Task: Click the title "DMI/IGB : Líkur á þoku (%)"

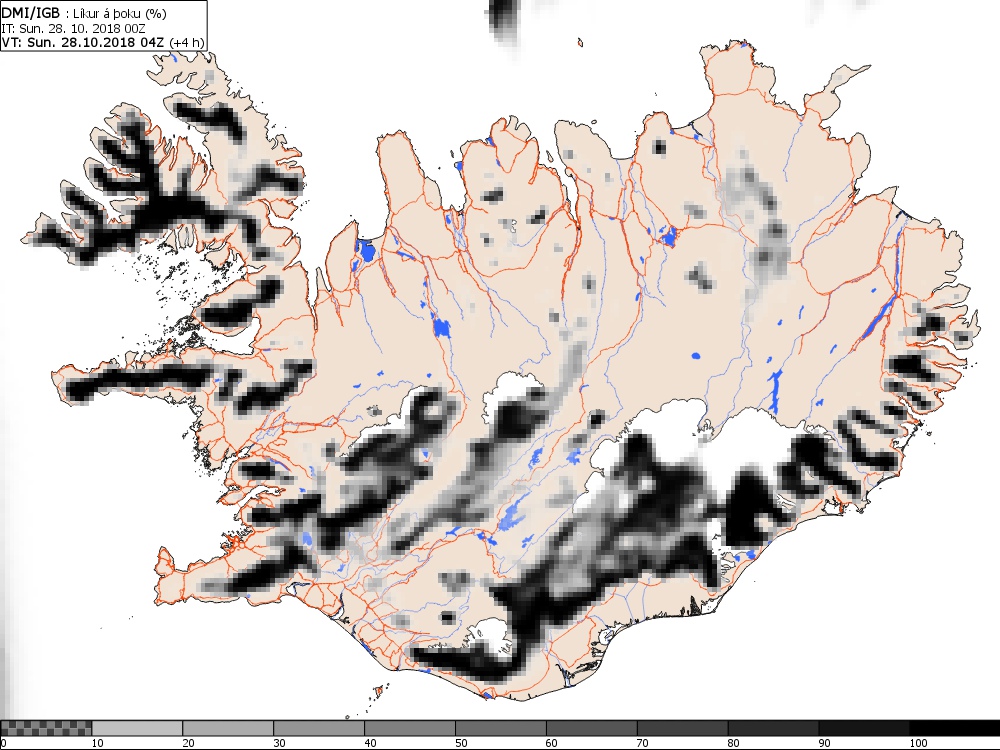Action: coord(85,13)
